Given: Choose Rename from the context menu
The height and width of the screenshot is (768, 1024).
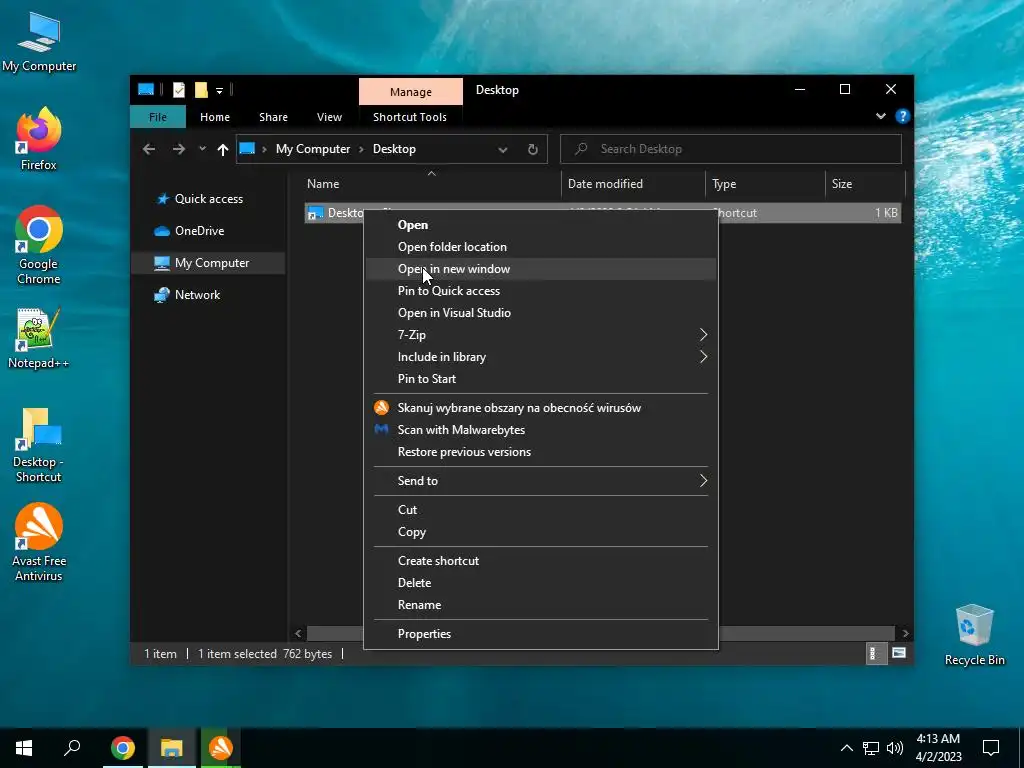Looking at the screenshot, I should [x=541, y=605].
